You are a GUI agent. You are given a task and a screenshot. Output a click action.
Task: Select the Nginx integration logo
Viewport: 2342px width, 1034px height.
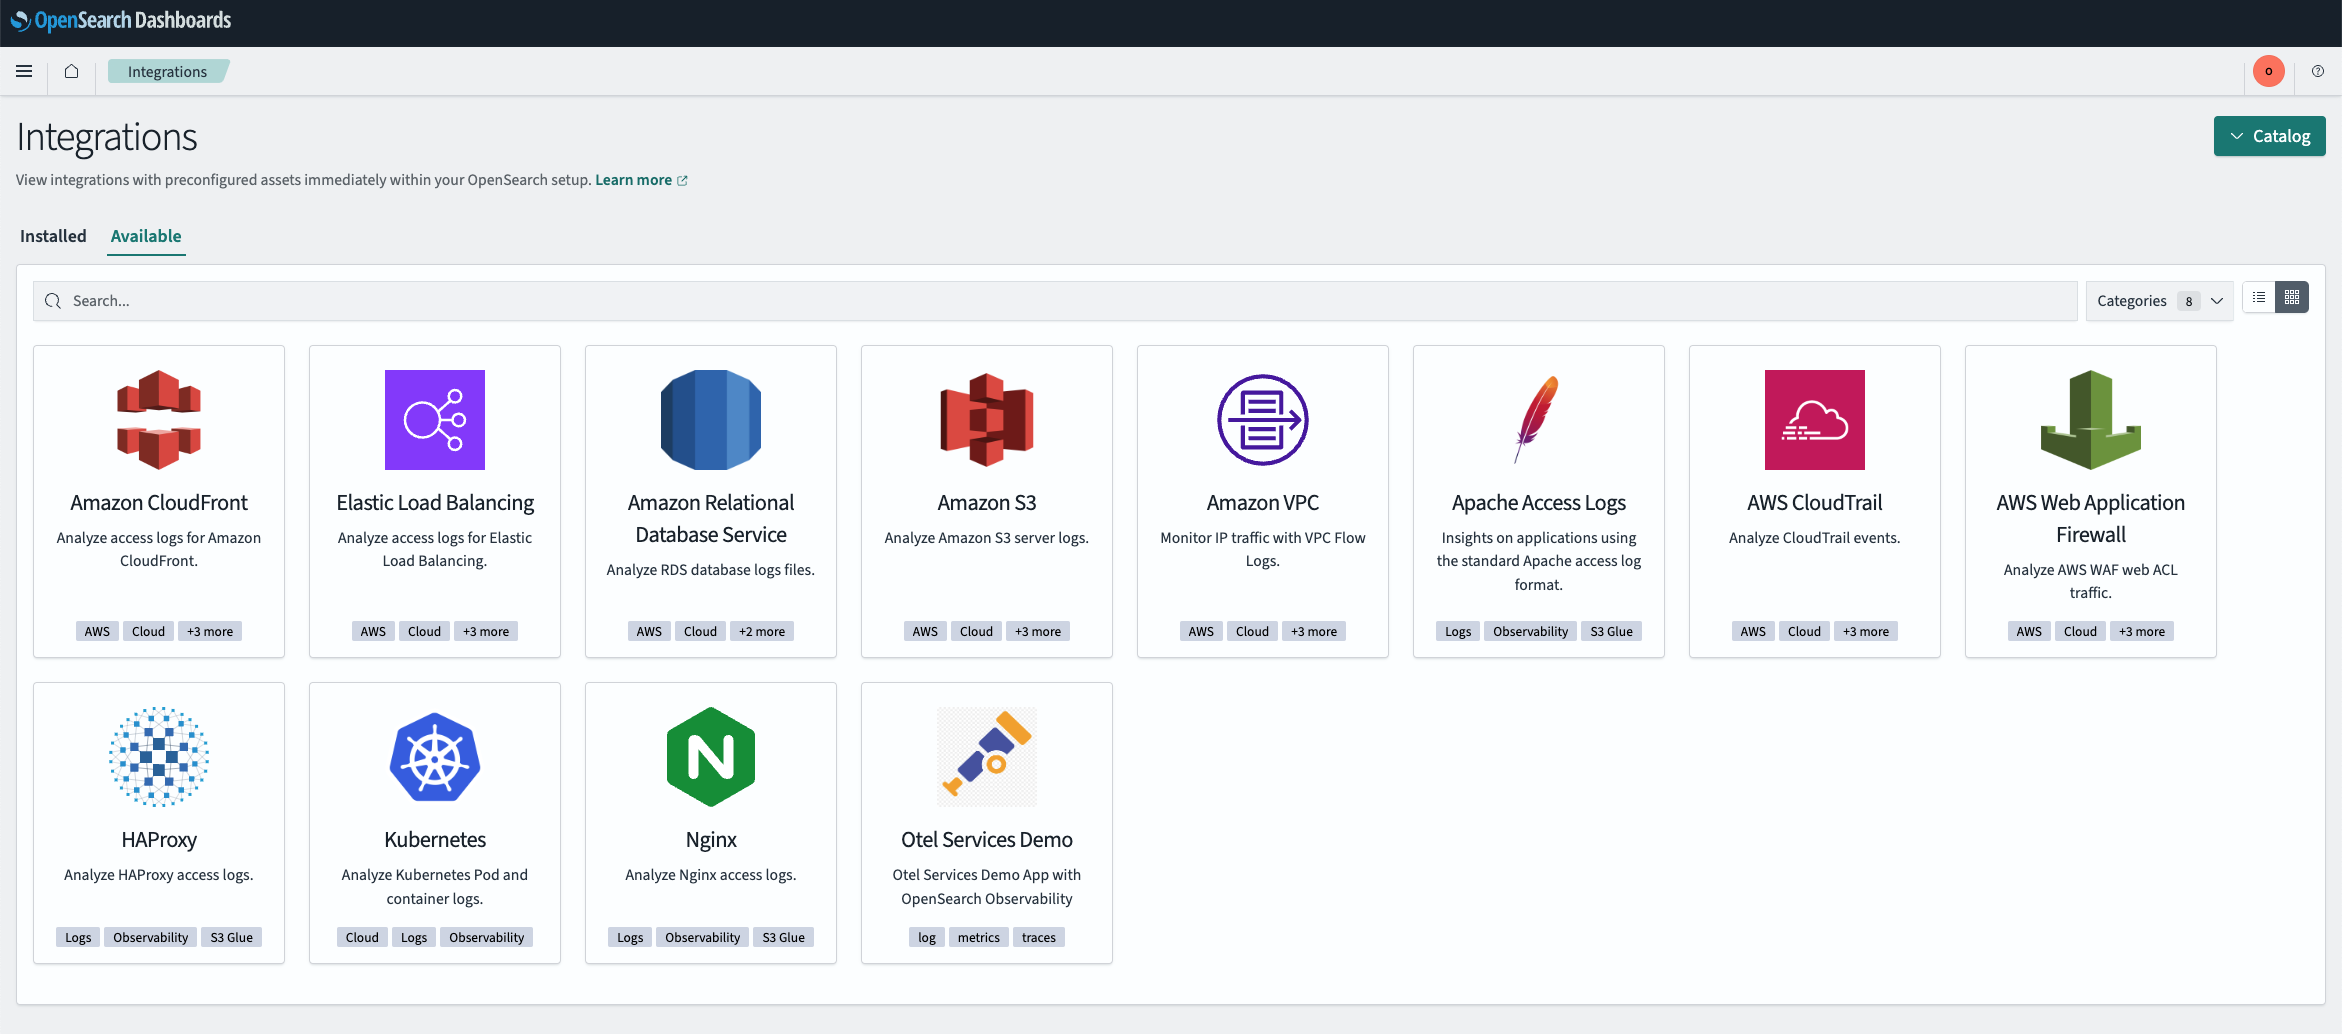click(x=710, y=757)
